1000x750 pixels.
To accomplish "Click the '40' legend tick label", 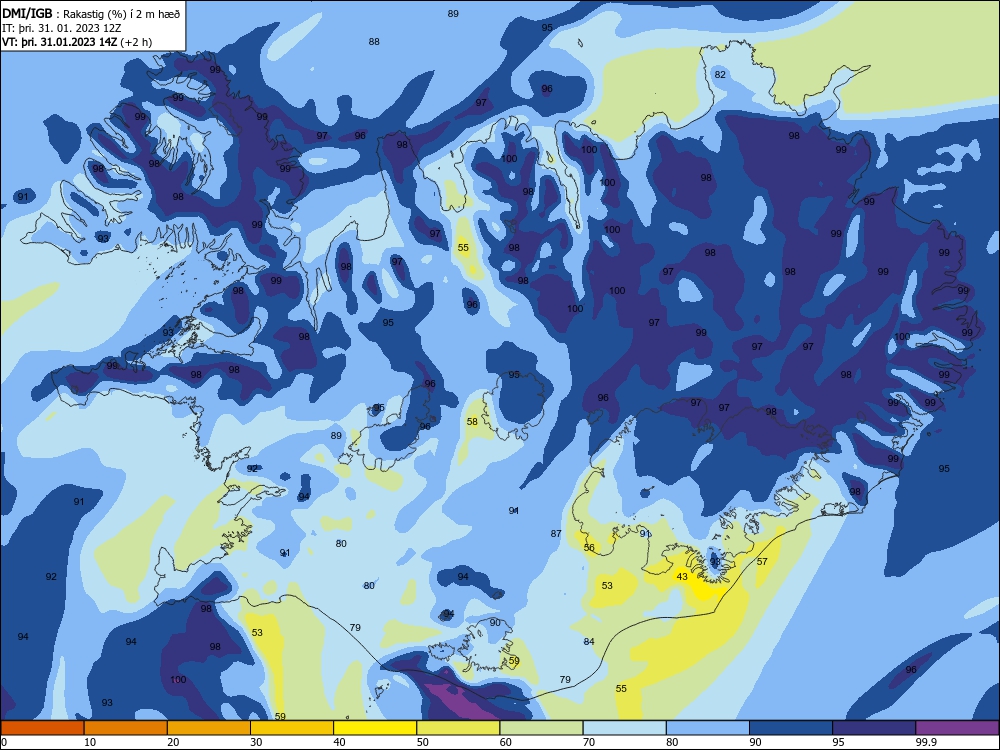I will coord(339,742).
